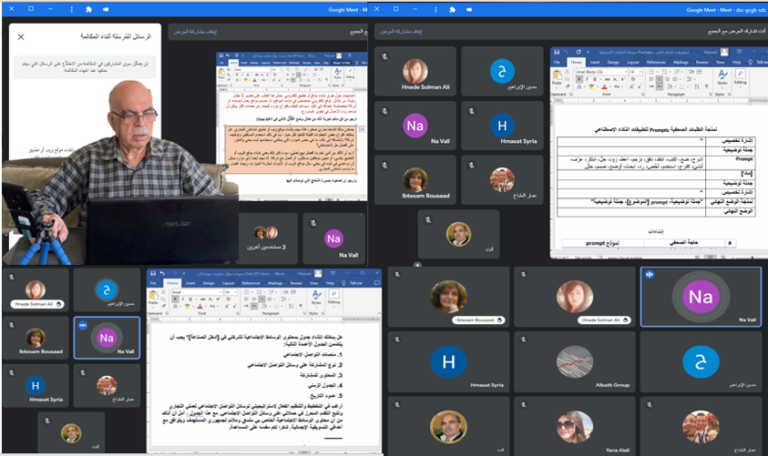The height and width of the screenshot is (456, 768).
Task: Click speaking indicator on large Na Vall tile
Action: [649, 275]
